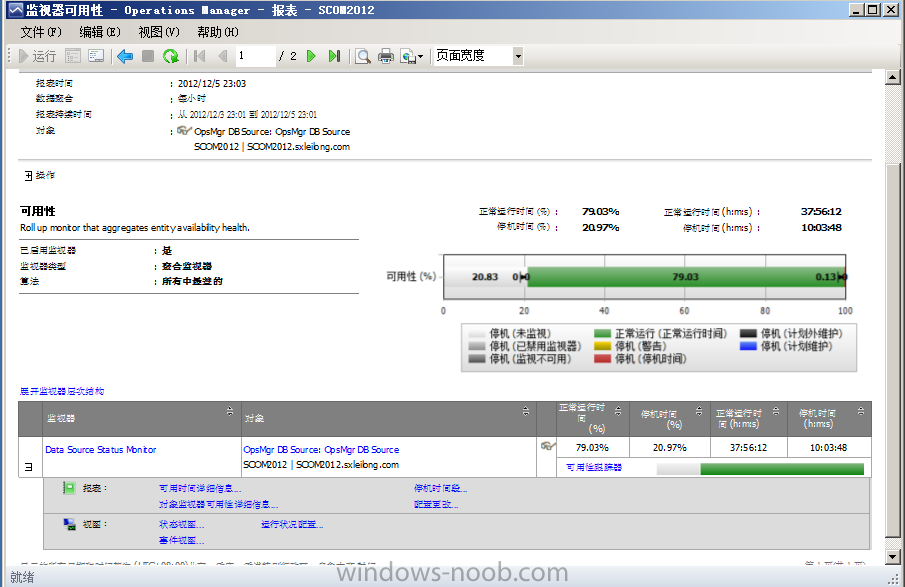The image size is (905, 587).
Task: Click the 20.97% cell in the table
Action: (x=670, y=448)
